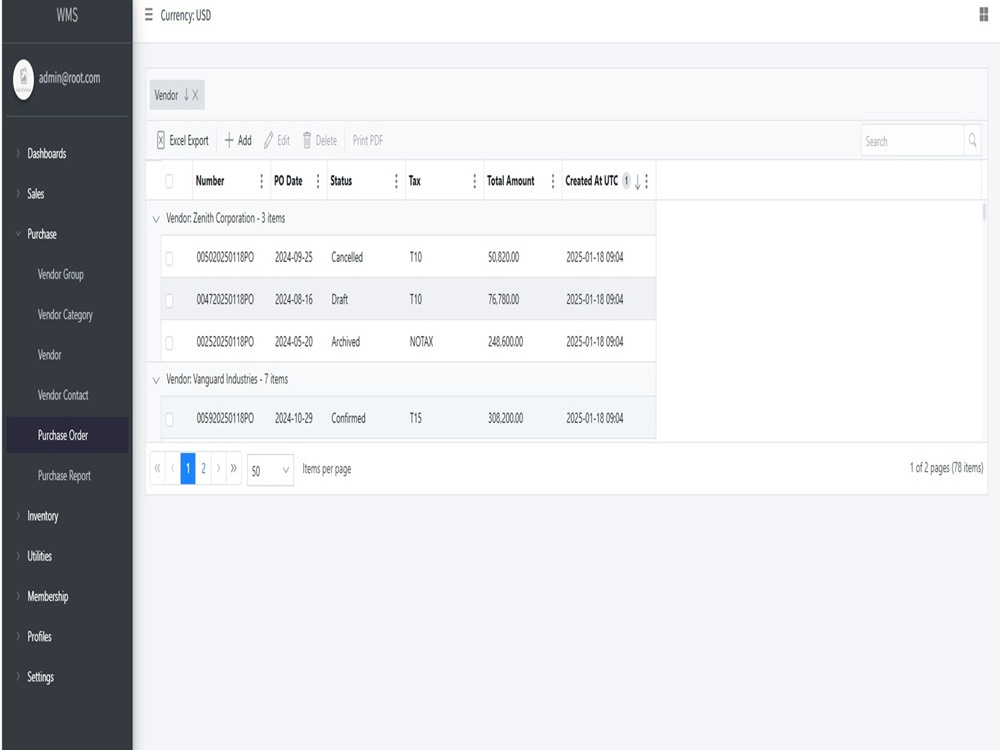Click the Total Amount column header
The image size is (1000, 750).
[510, 181]
